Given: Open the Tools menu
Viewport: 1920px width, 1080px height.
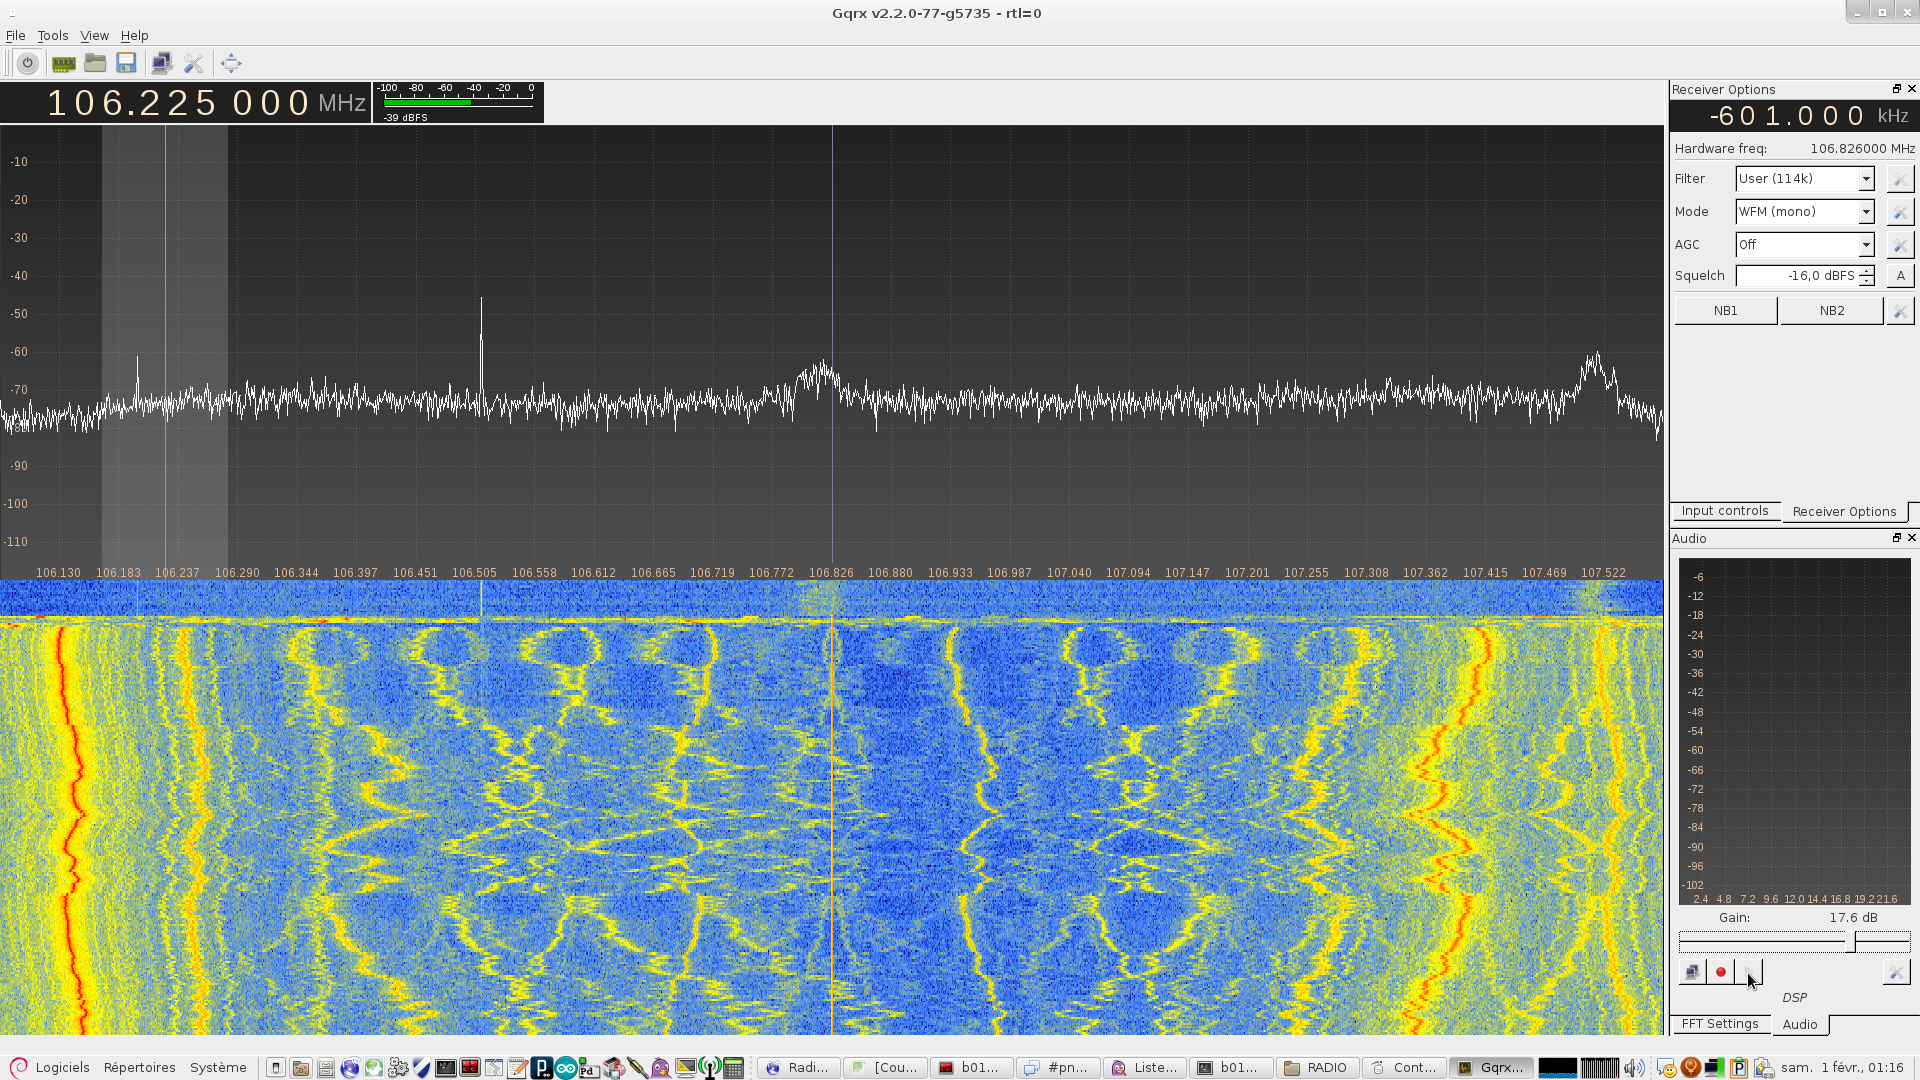Looking at the screenshot, I should [53, 35].
